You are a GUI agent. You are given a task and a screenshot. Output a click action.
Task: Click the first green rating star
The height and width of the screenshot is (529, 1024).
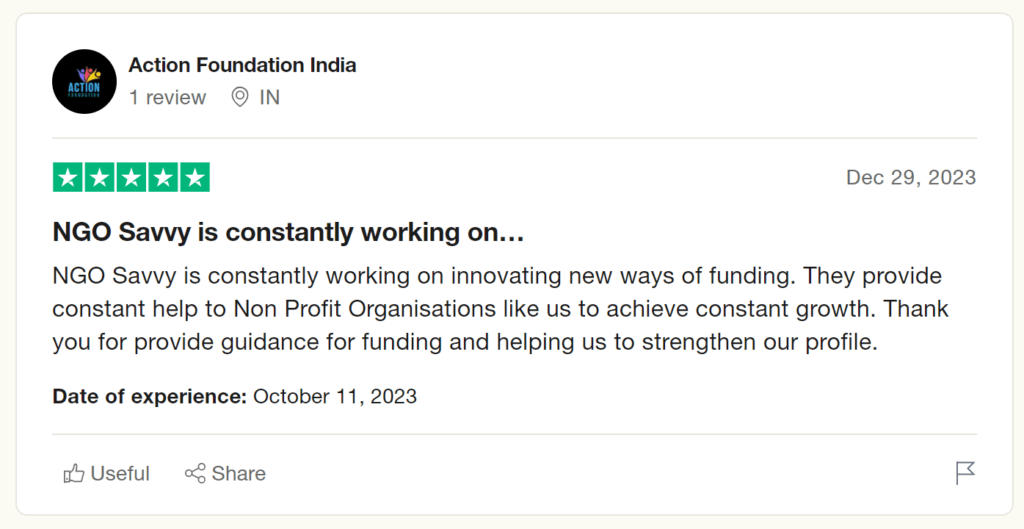pos(68,177)
